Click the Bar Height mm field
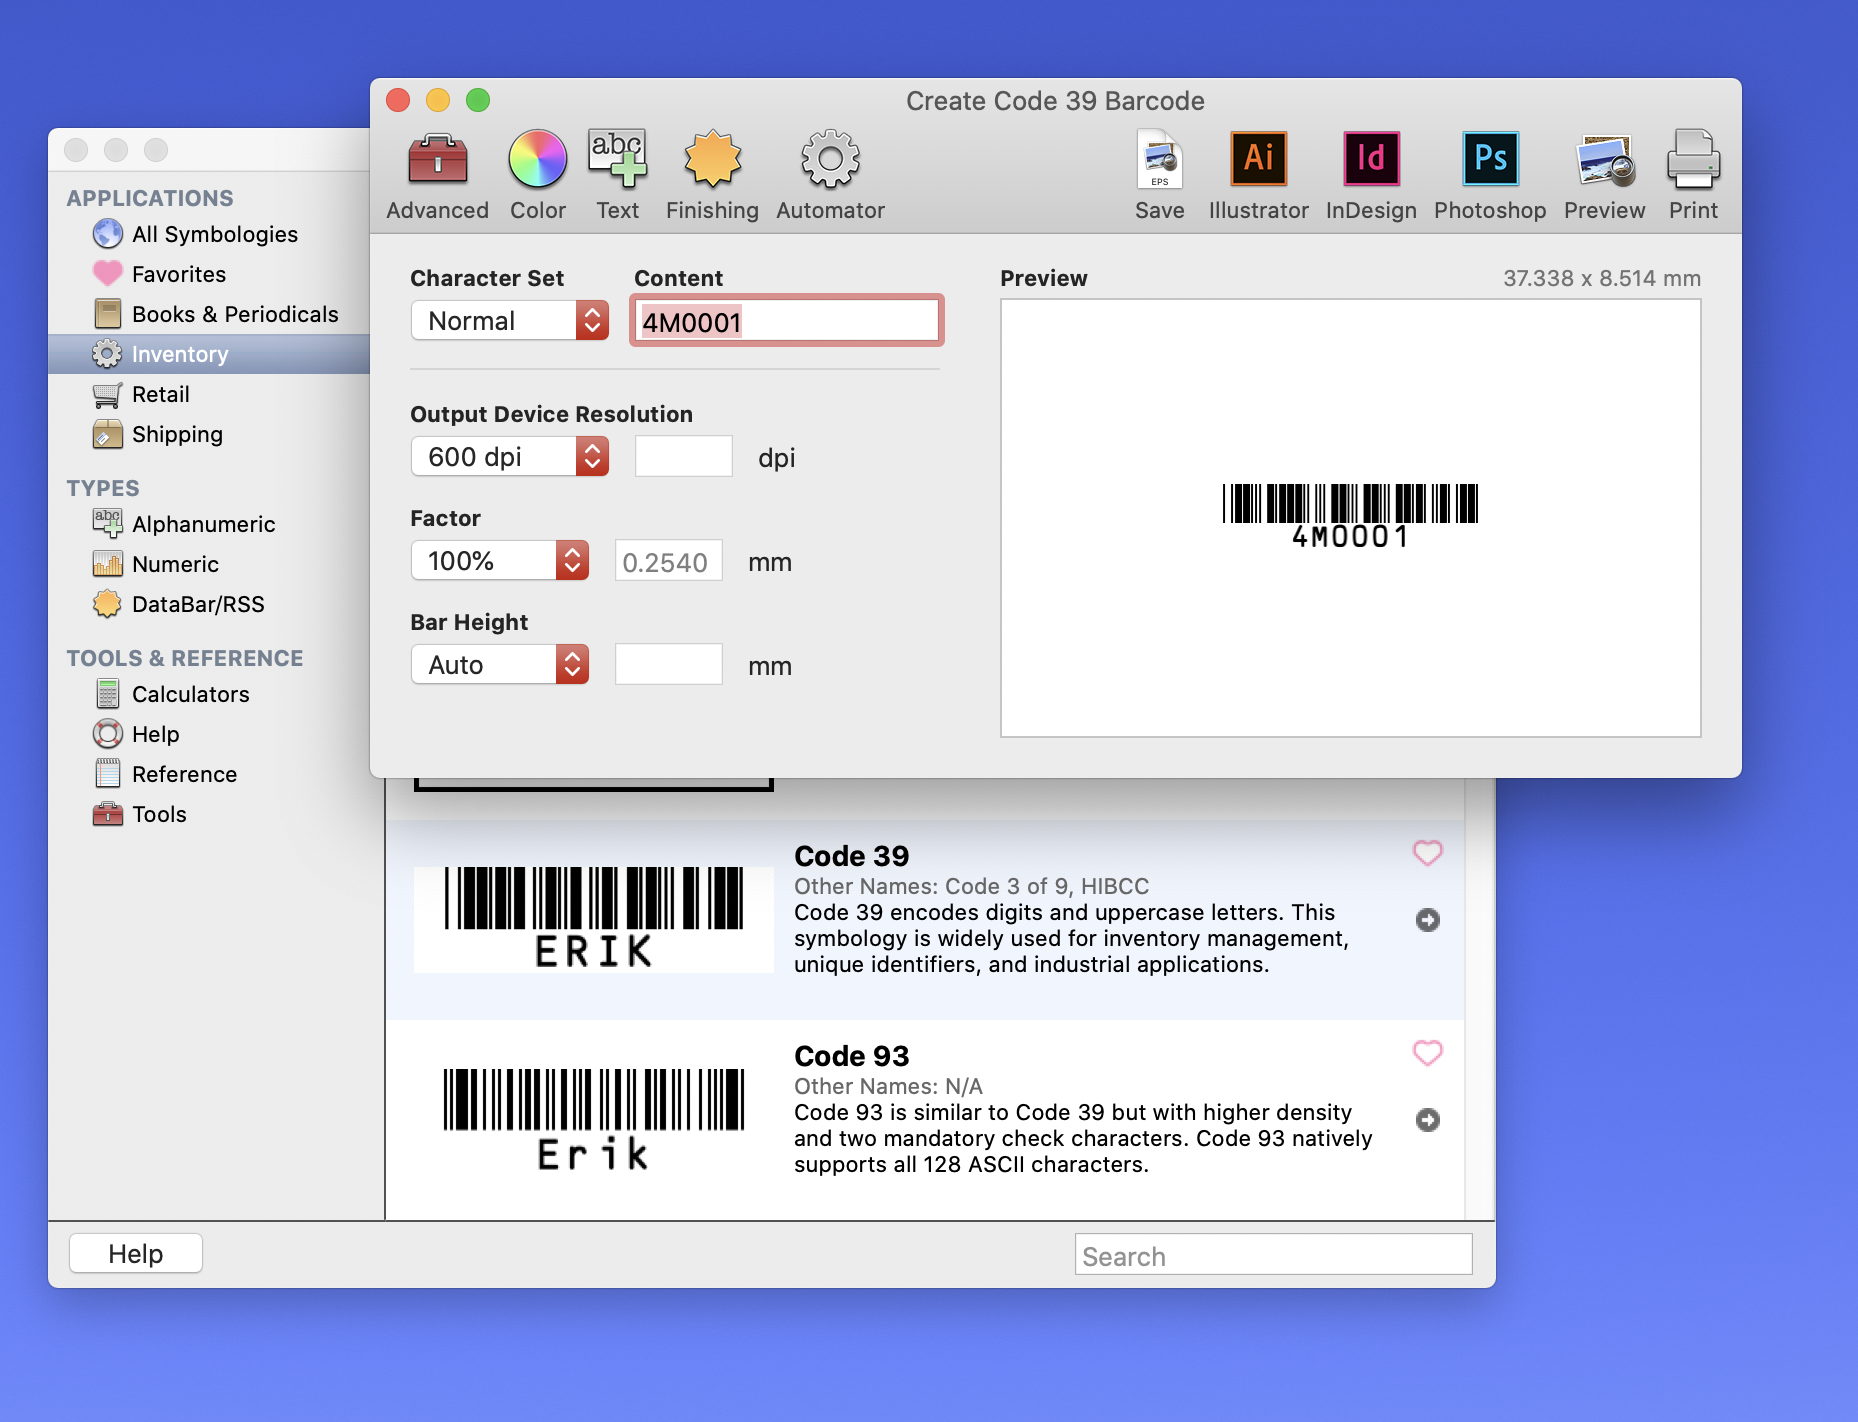The width and height of the screenshot is (1858, 1422). point(668,665)
